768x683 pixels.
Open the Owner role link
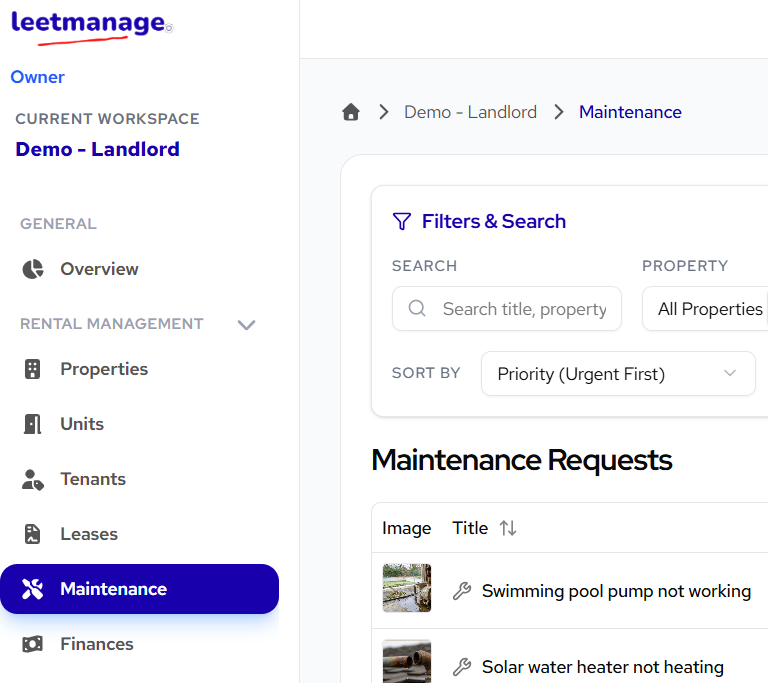(38, 77)
